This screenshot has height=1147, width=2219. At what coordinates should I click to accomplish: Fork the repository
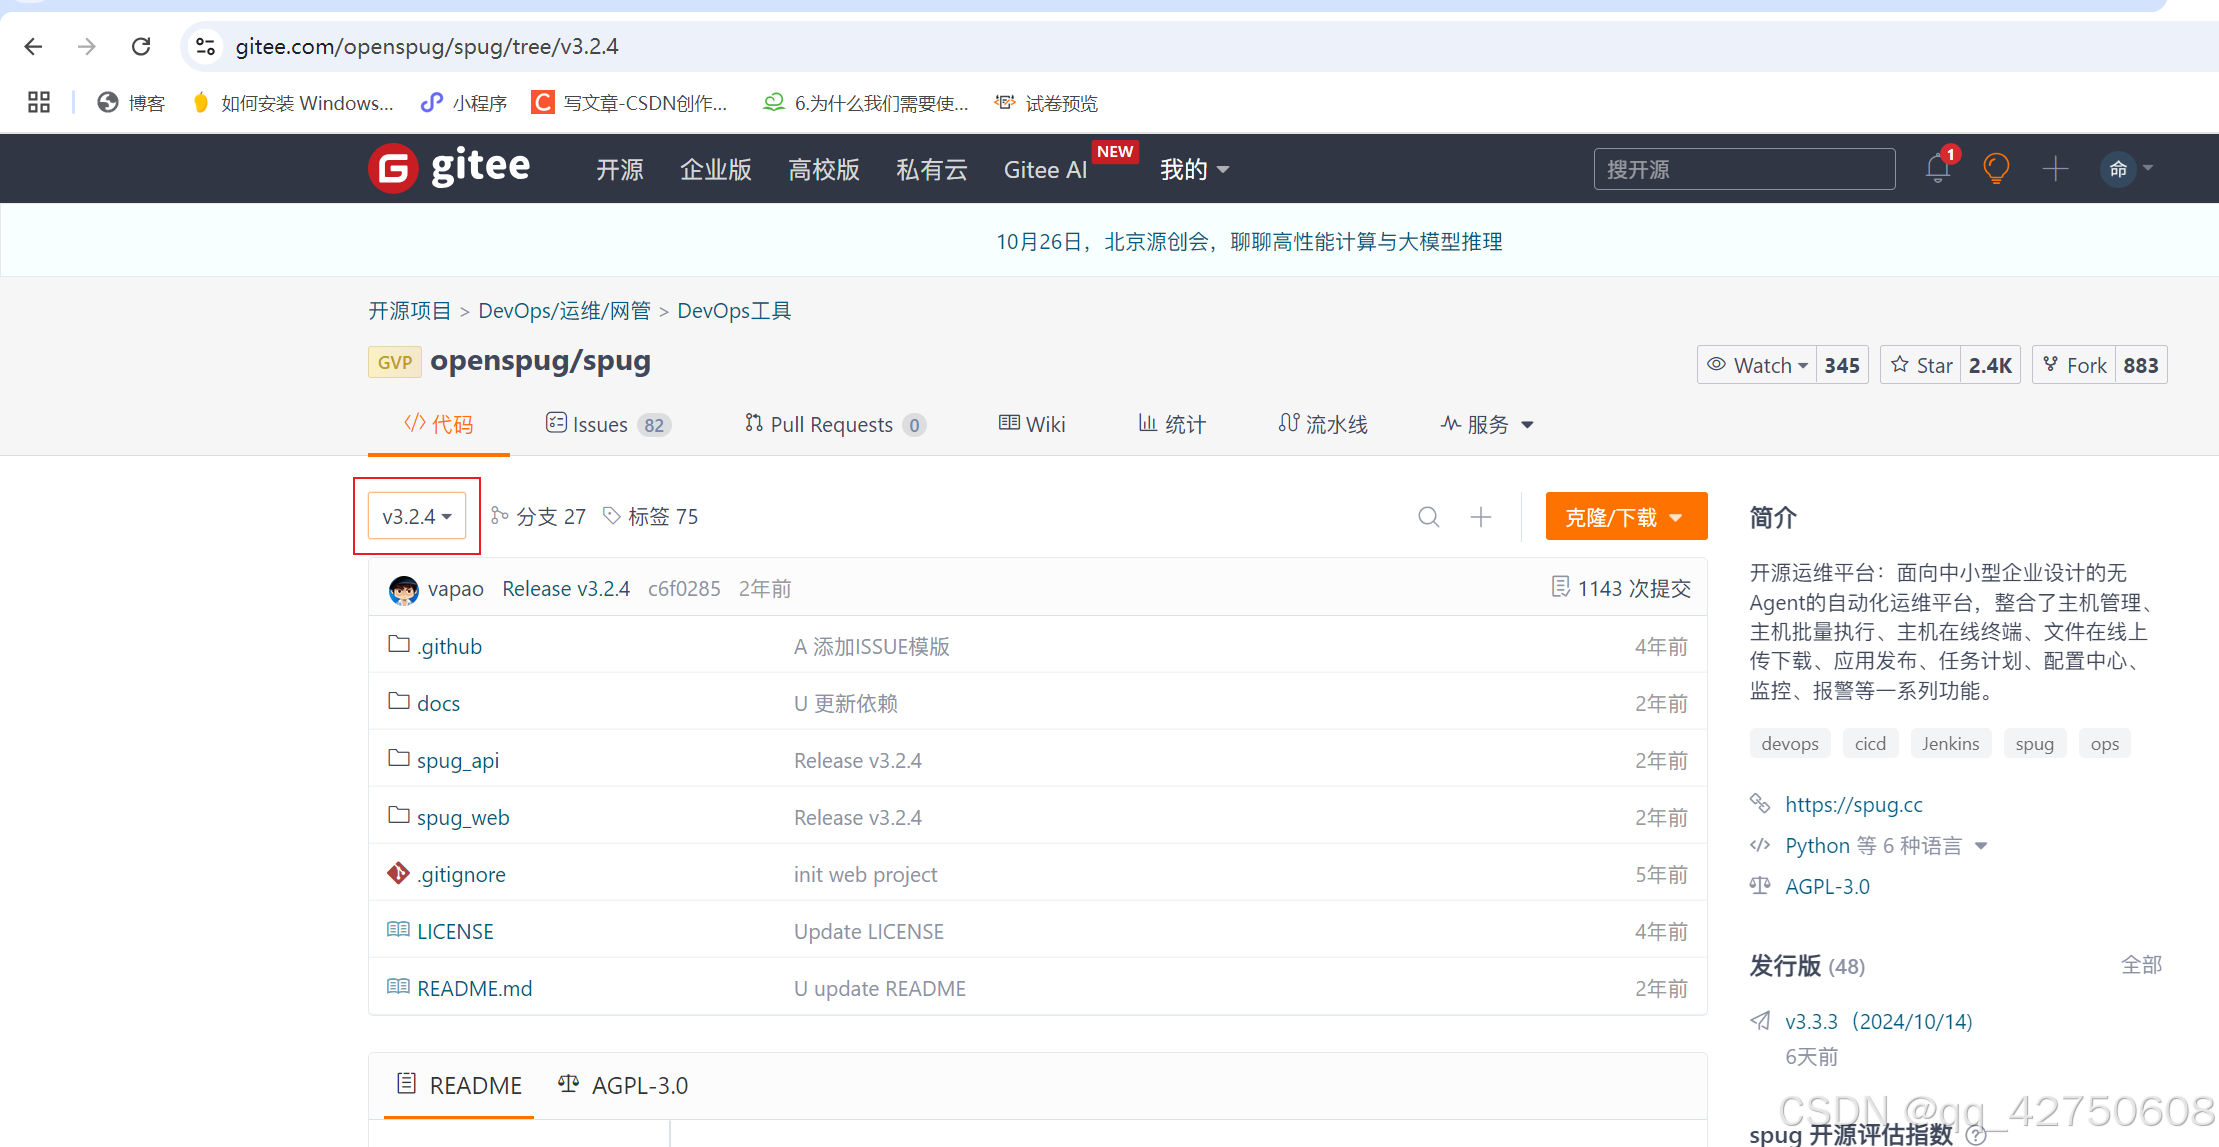2074,365
